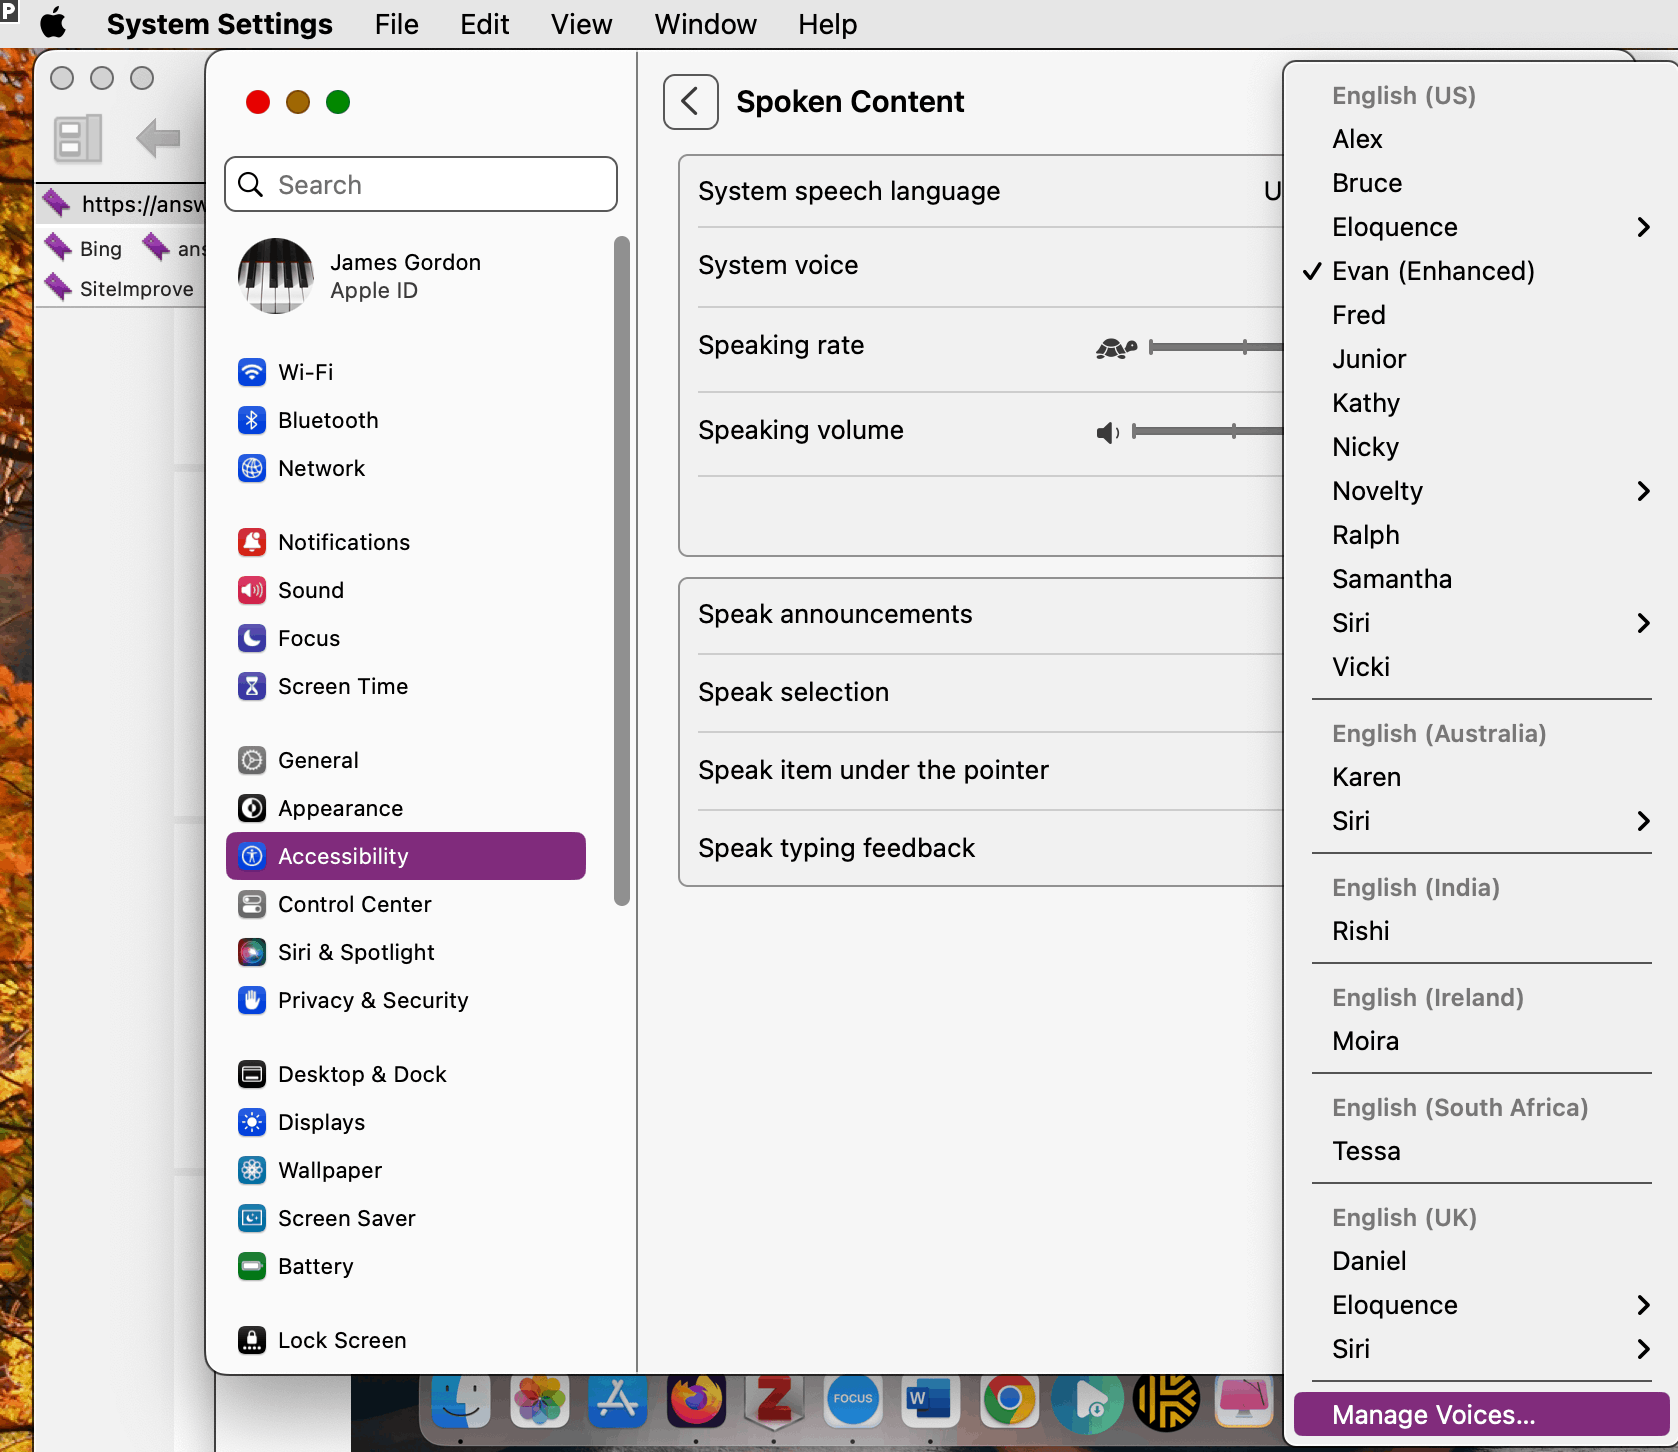Adjust the Speaking volume slider
This screenshot has height=1452, width=1678.
(1208, 431)
